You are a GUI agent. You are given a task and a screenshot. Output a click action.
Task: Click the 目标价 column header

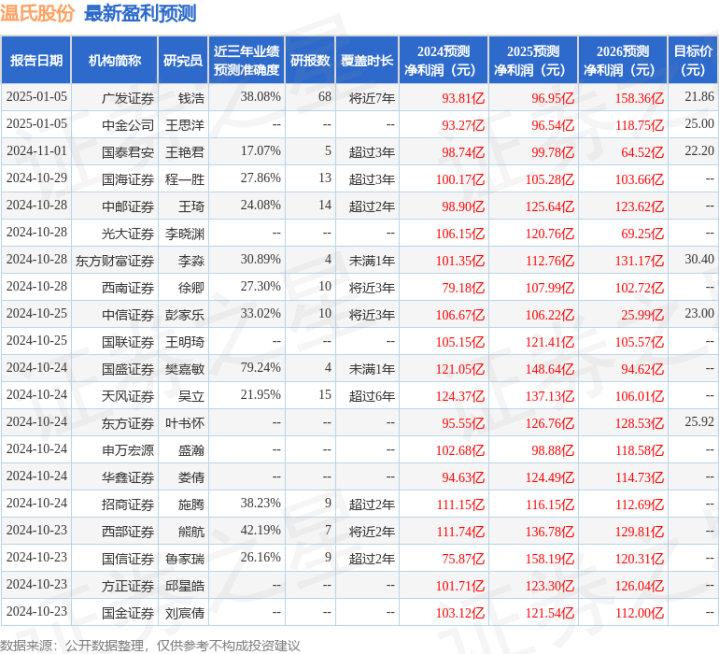point(693,60)
